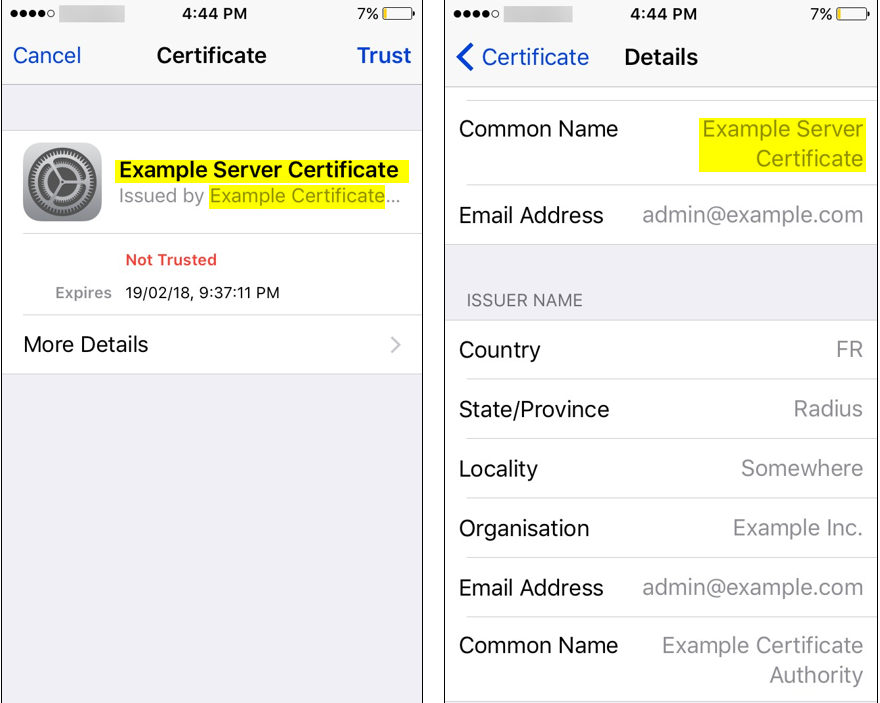Tap the 4:44 PM clock on right screen
This screenshot has width=880, height=703.
(x=663, y=13)
